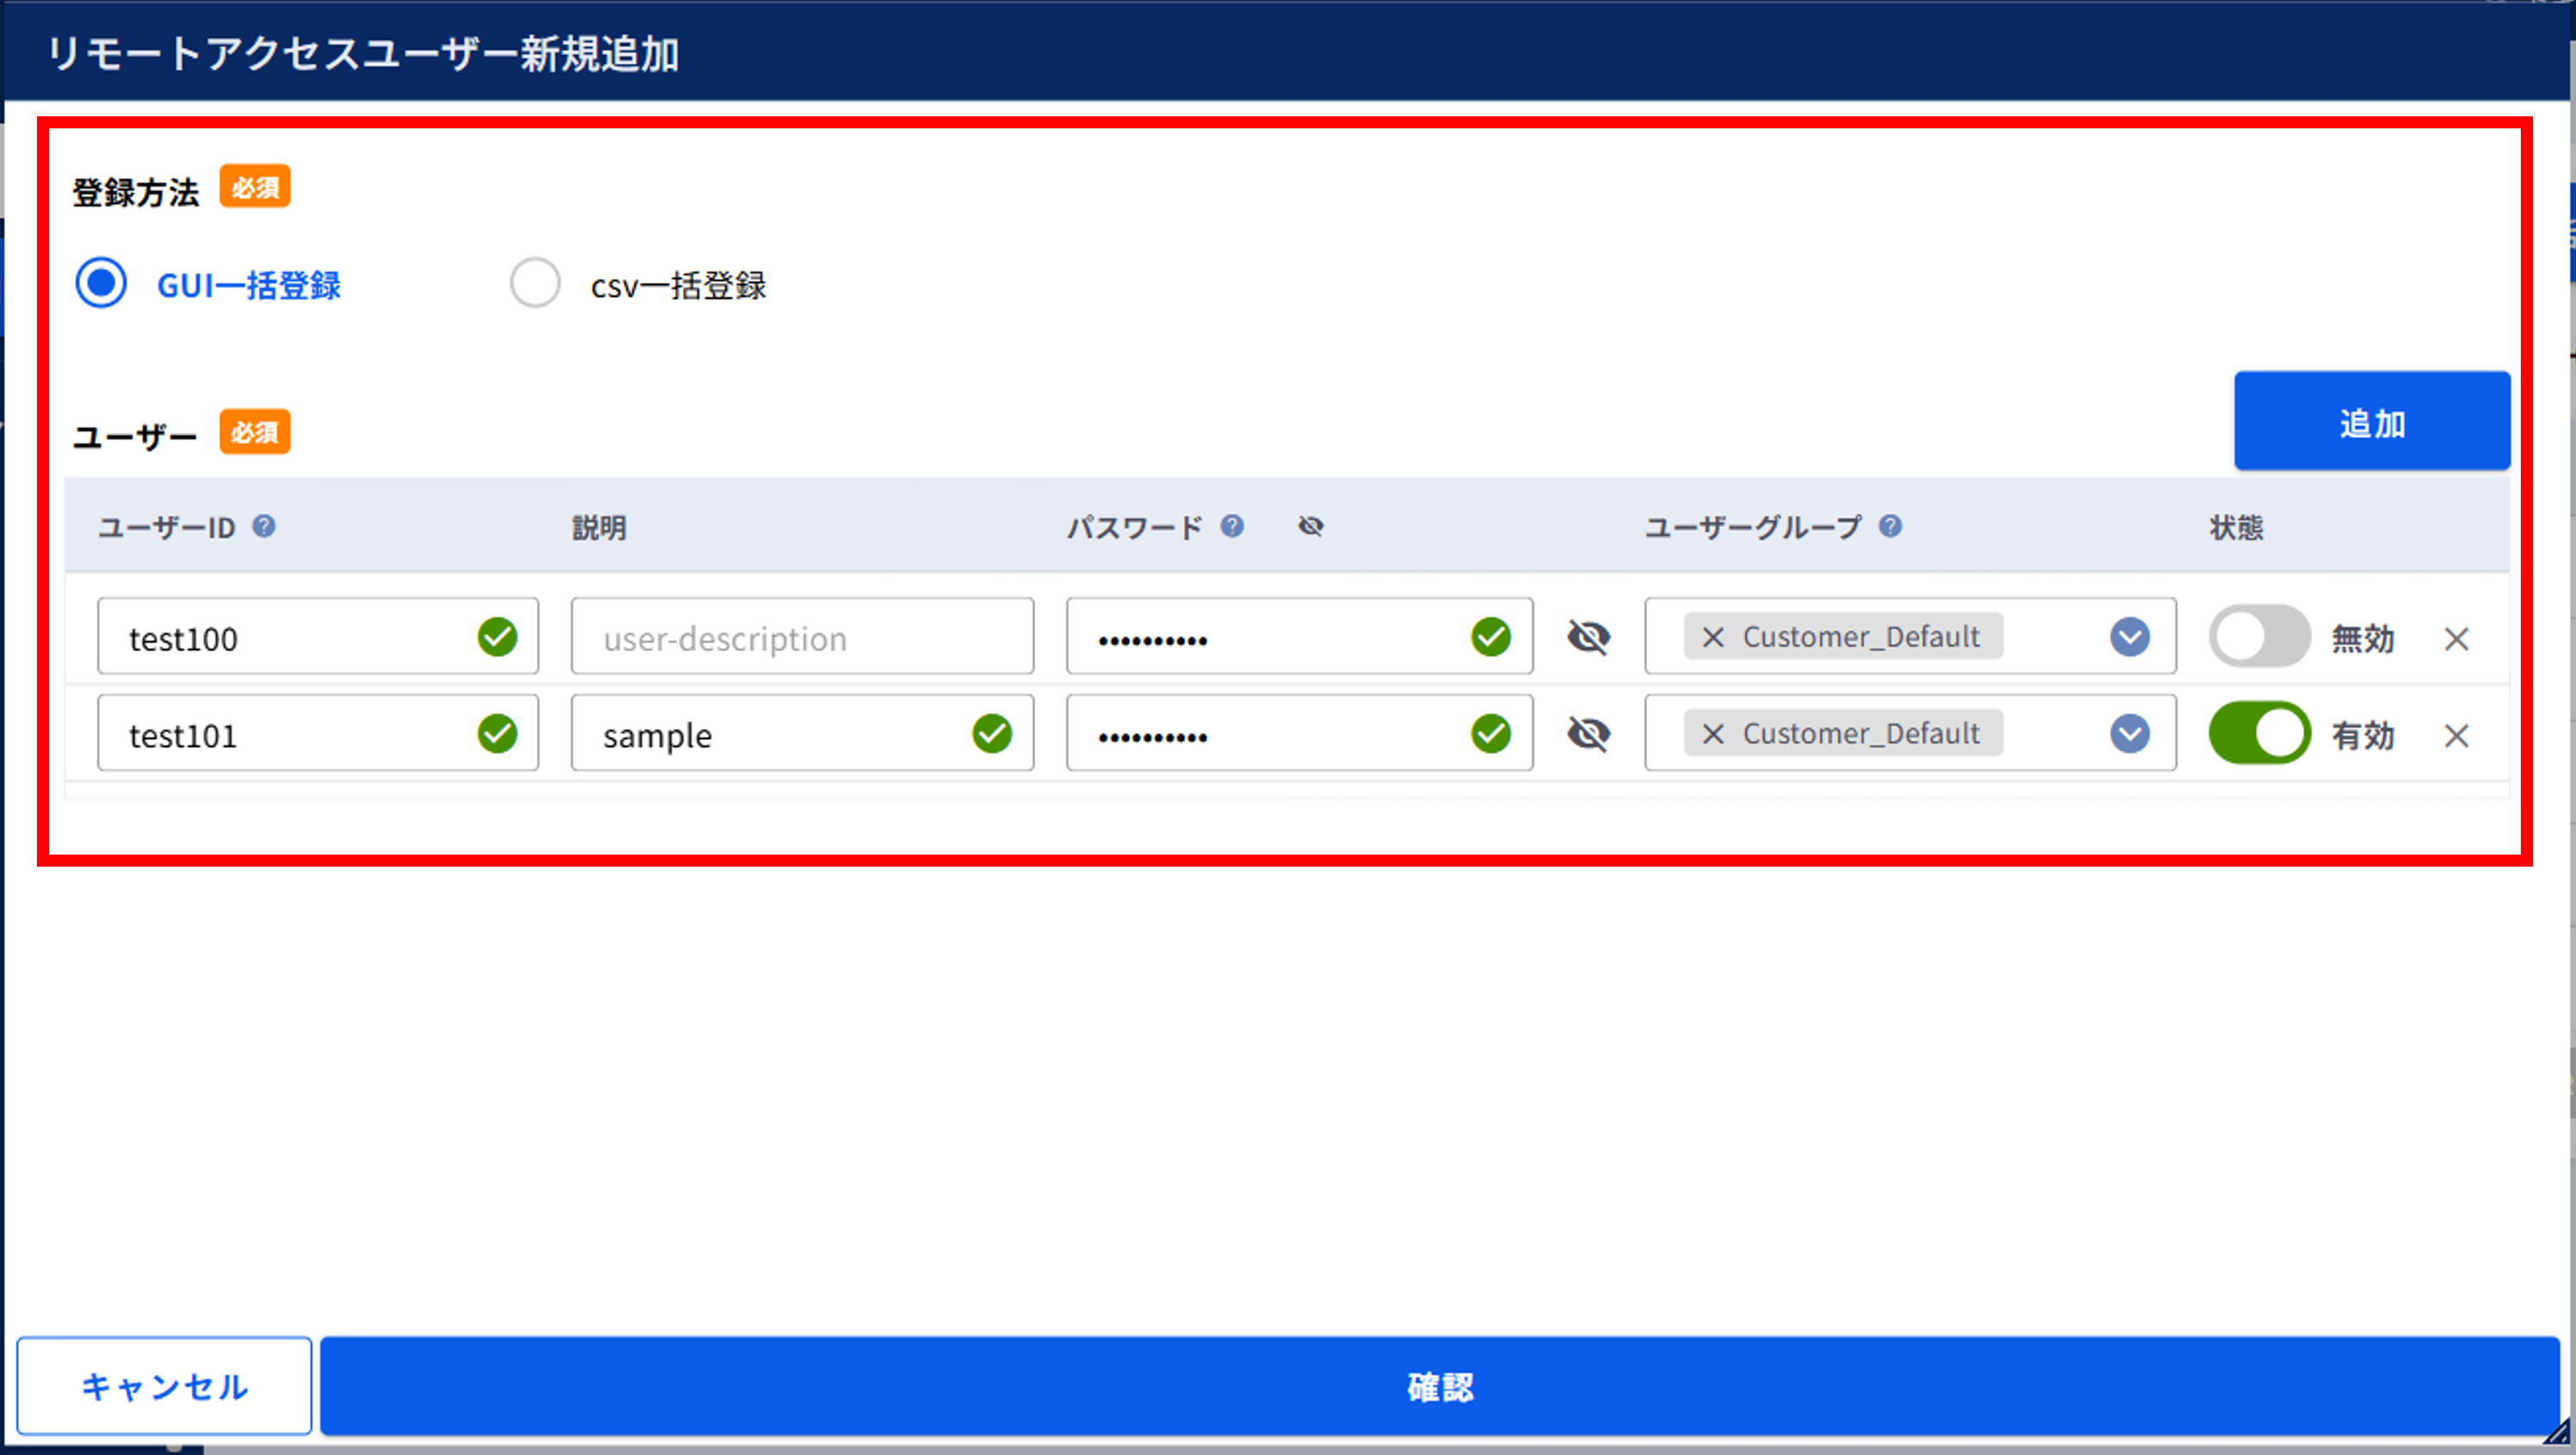The image size is (2576, 1455).
Task: Open the user group help icon
Action: click(1890, 526)
